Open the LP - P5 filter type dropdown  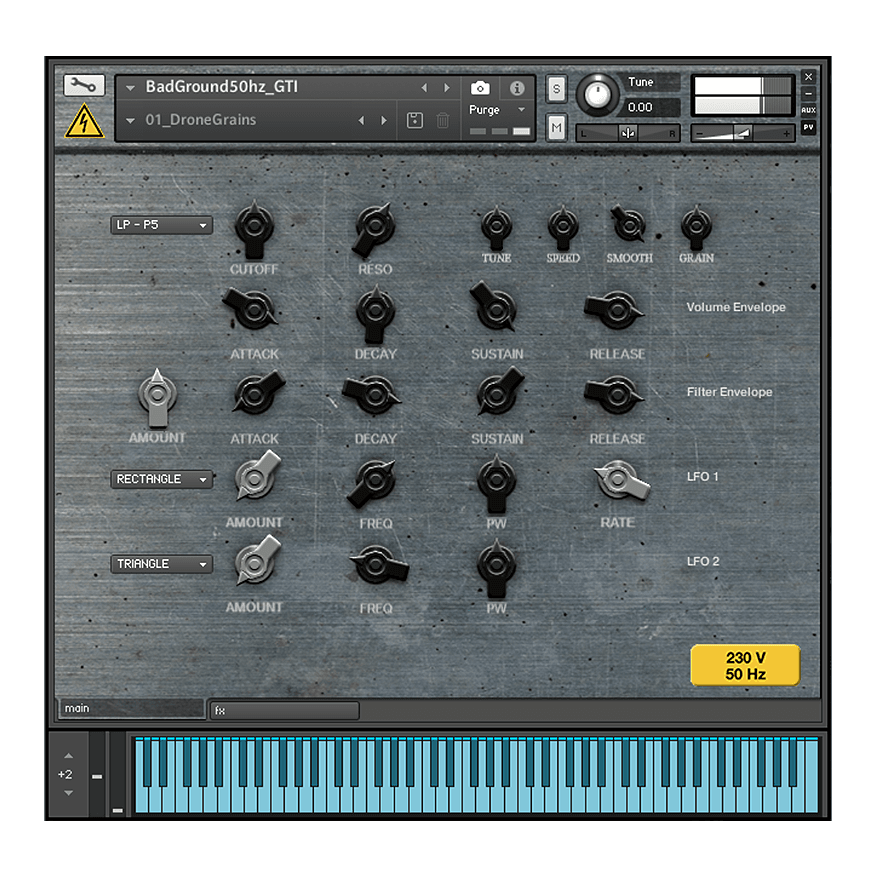coord(161,225)
